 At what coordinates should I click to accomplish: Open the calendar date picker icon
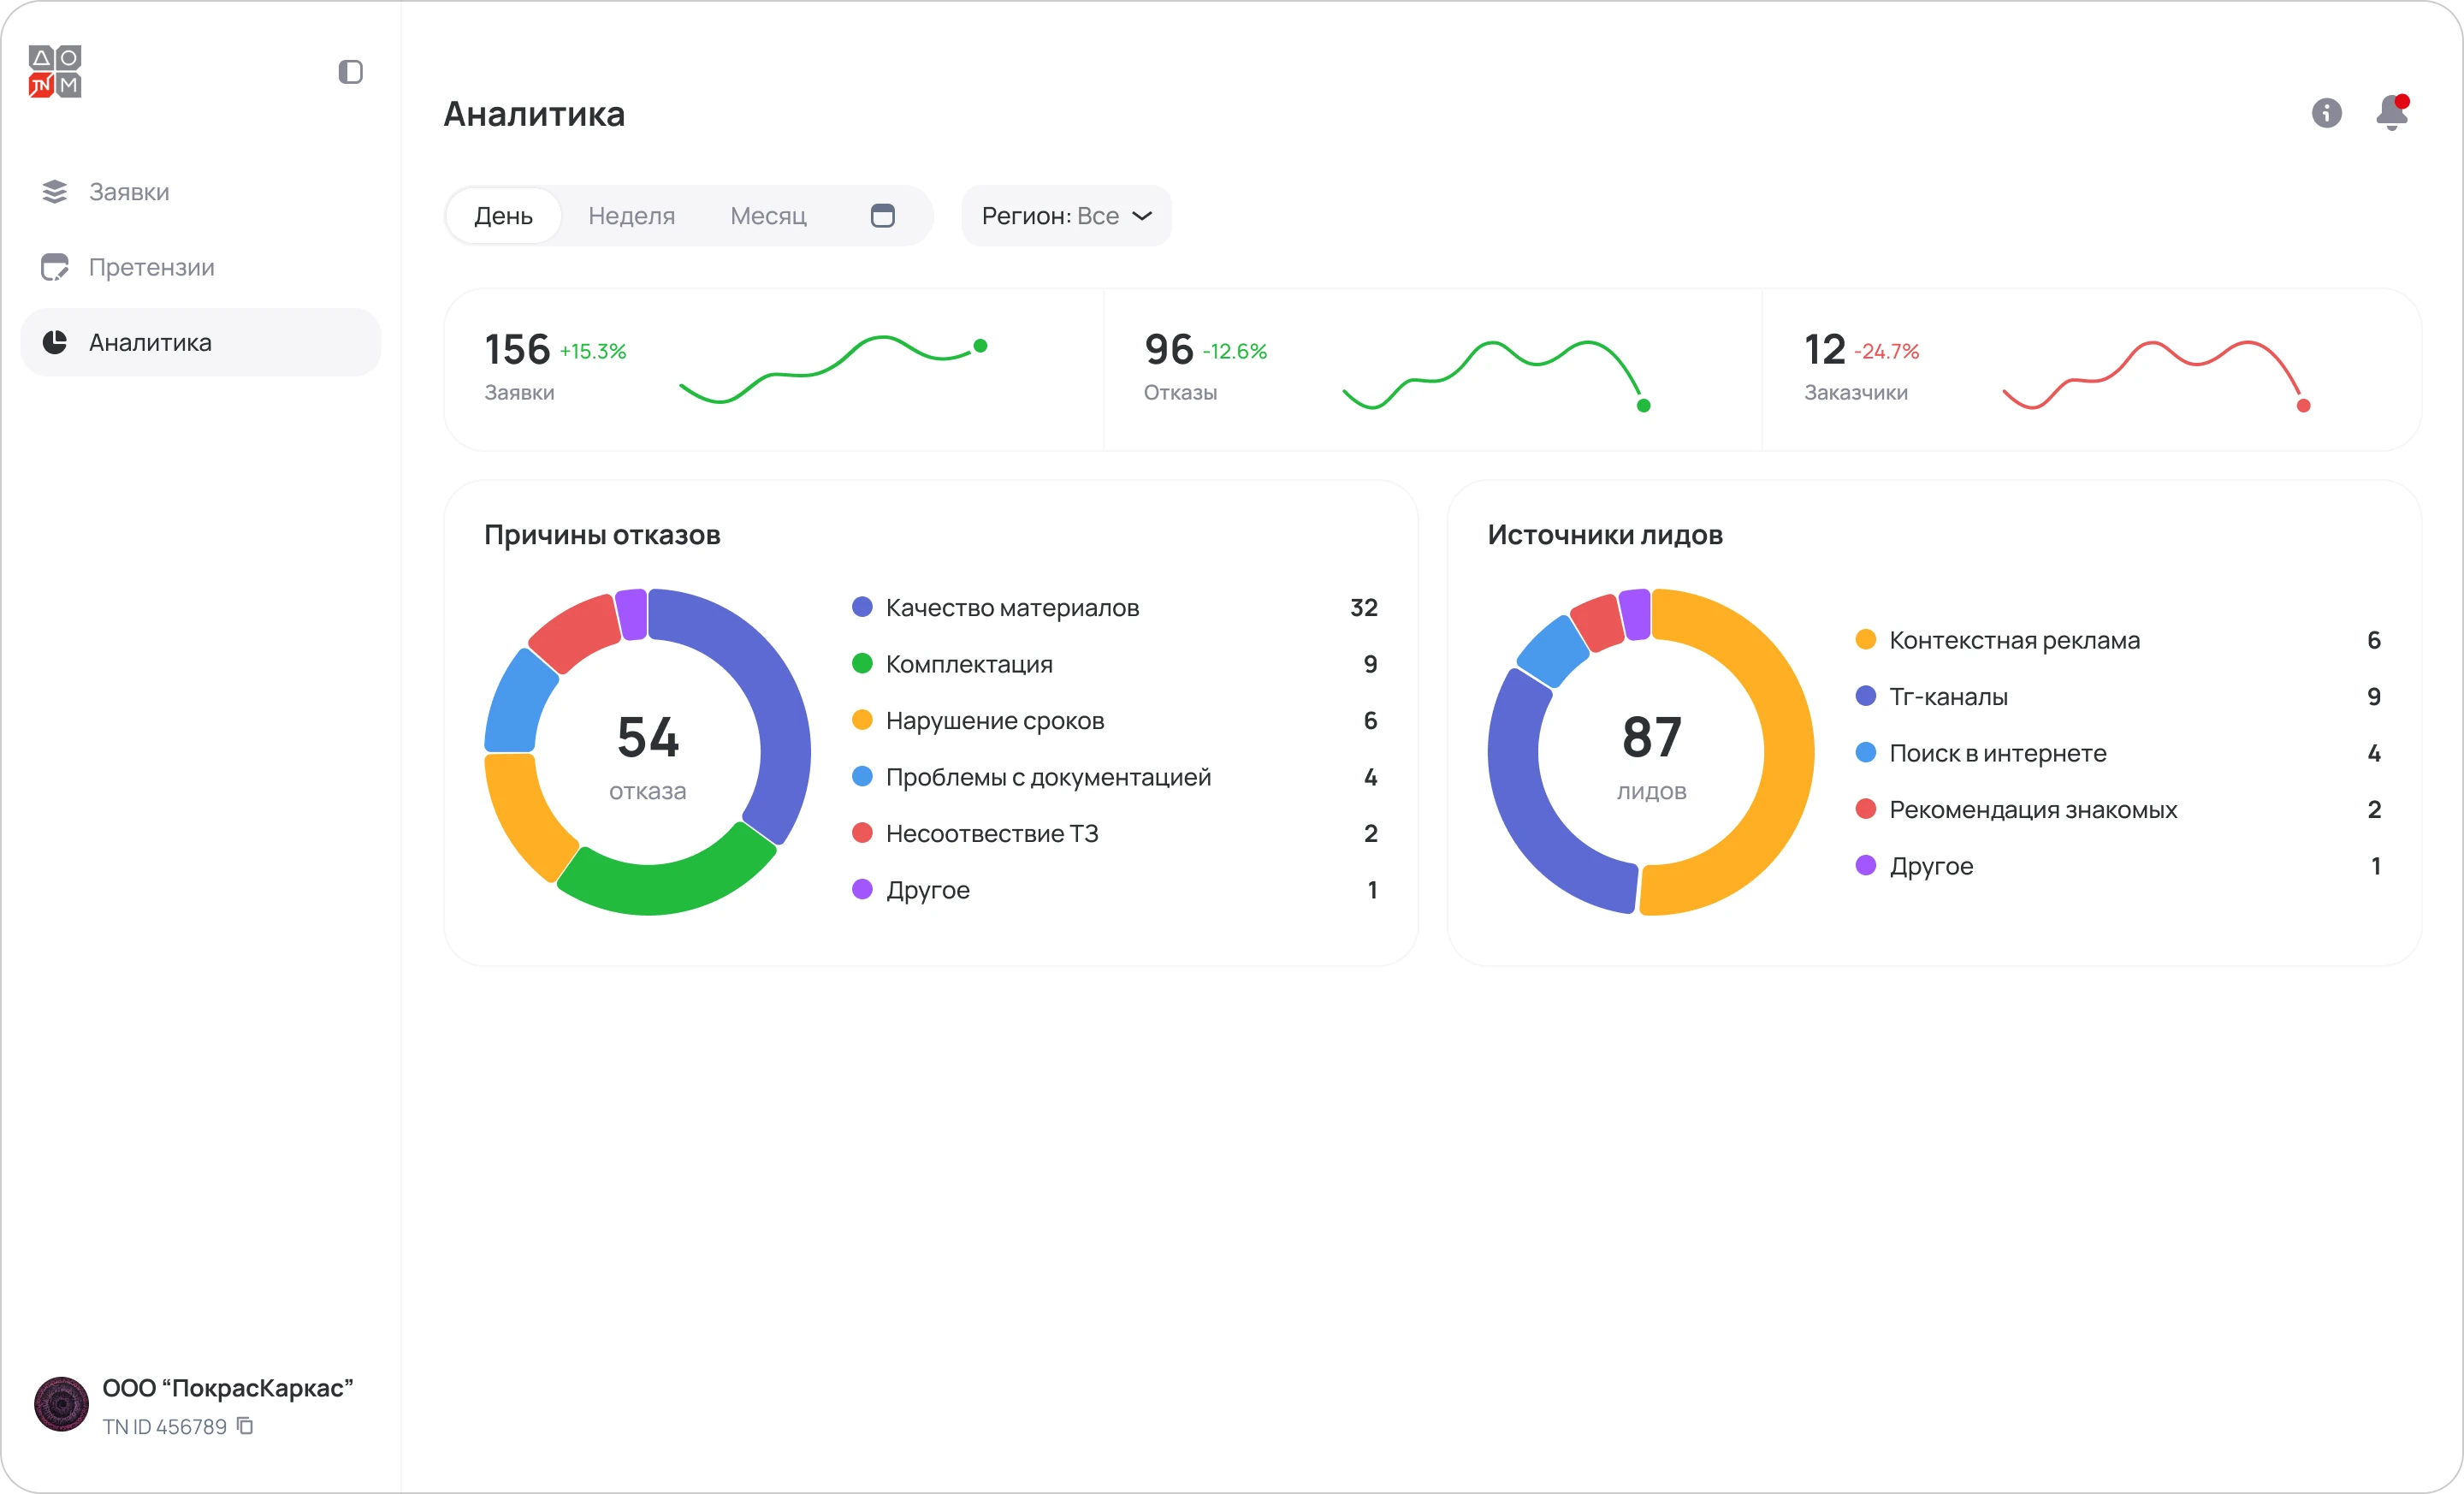click(x=882, y=215)
